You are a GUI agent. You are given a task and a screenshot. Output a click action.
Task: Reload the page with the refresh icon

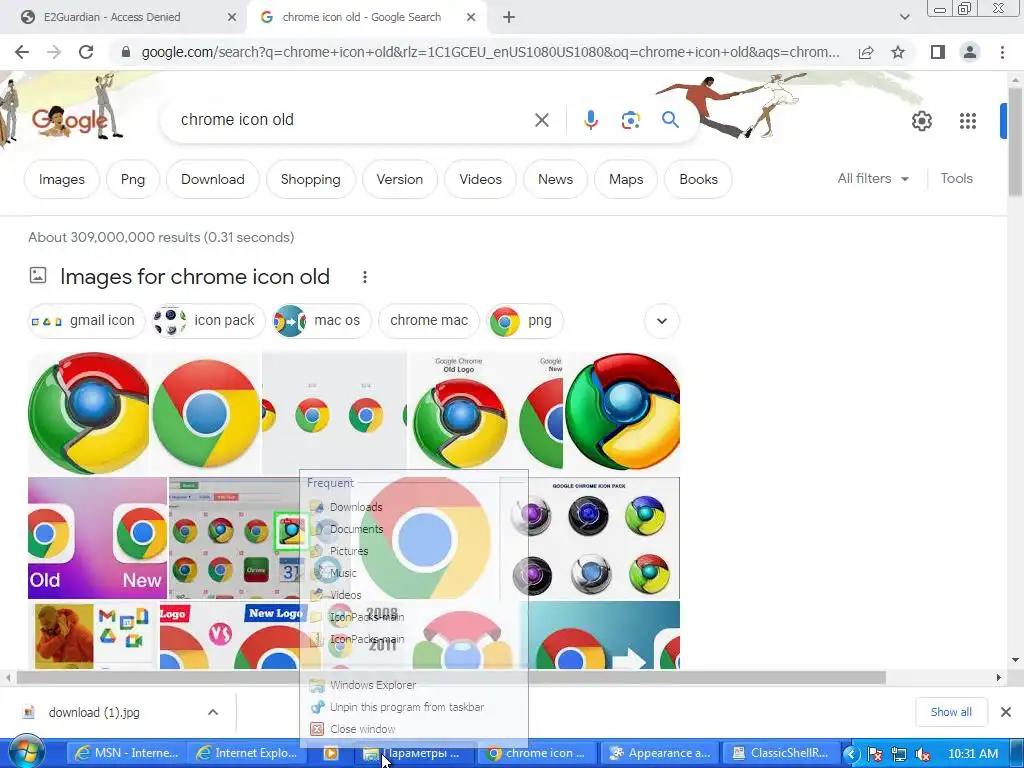pyautogui.click(x=86, y=52)
